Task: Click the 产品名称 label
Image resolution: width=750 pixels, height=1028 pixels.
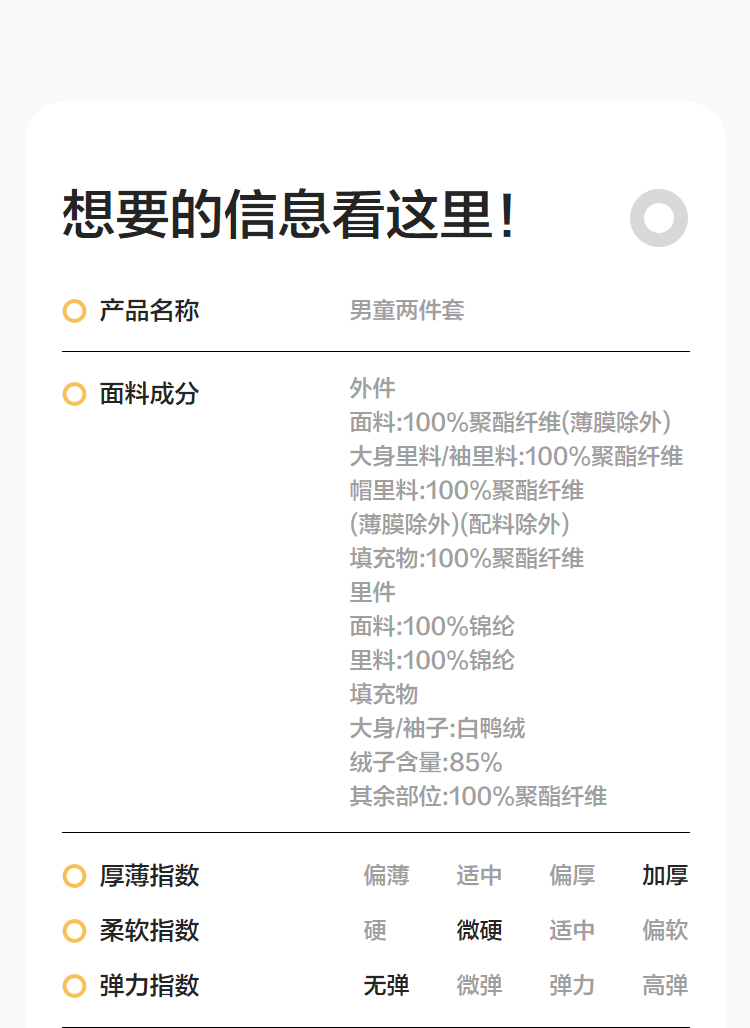Action: [149, 311]
